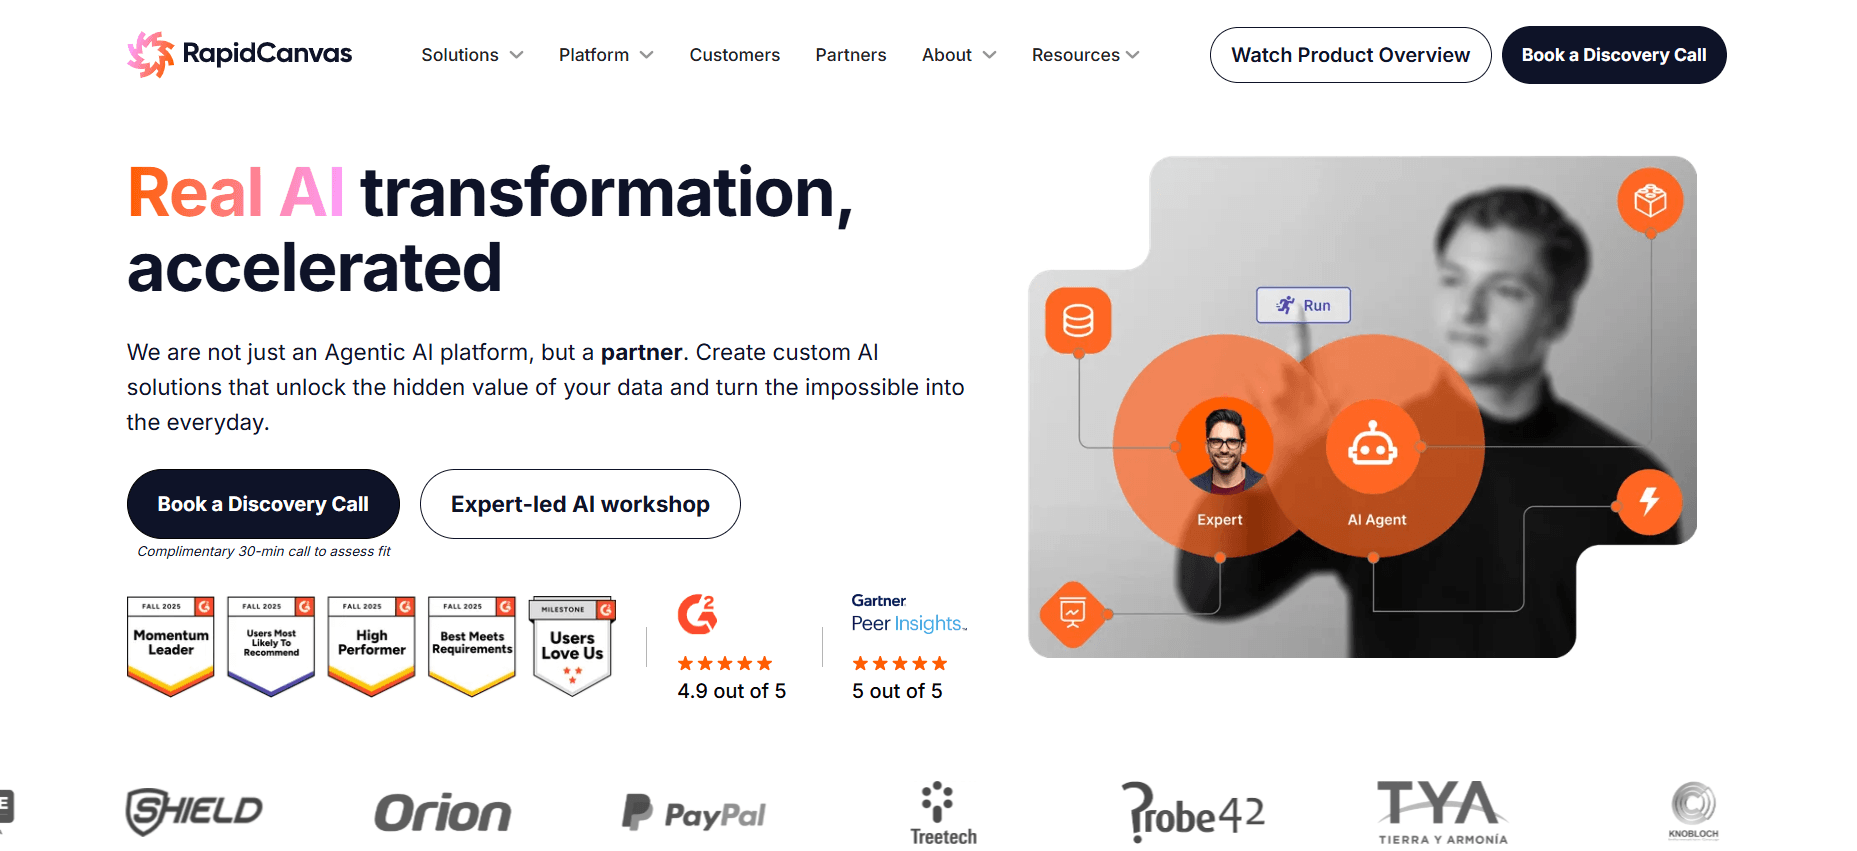
Task: Click the AI Agent robot icon
Action: tap(1373, 446)
